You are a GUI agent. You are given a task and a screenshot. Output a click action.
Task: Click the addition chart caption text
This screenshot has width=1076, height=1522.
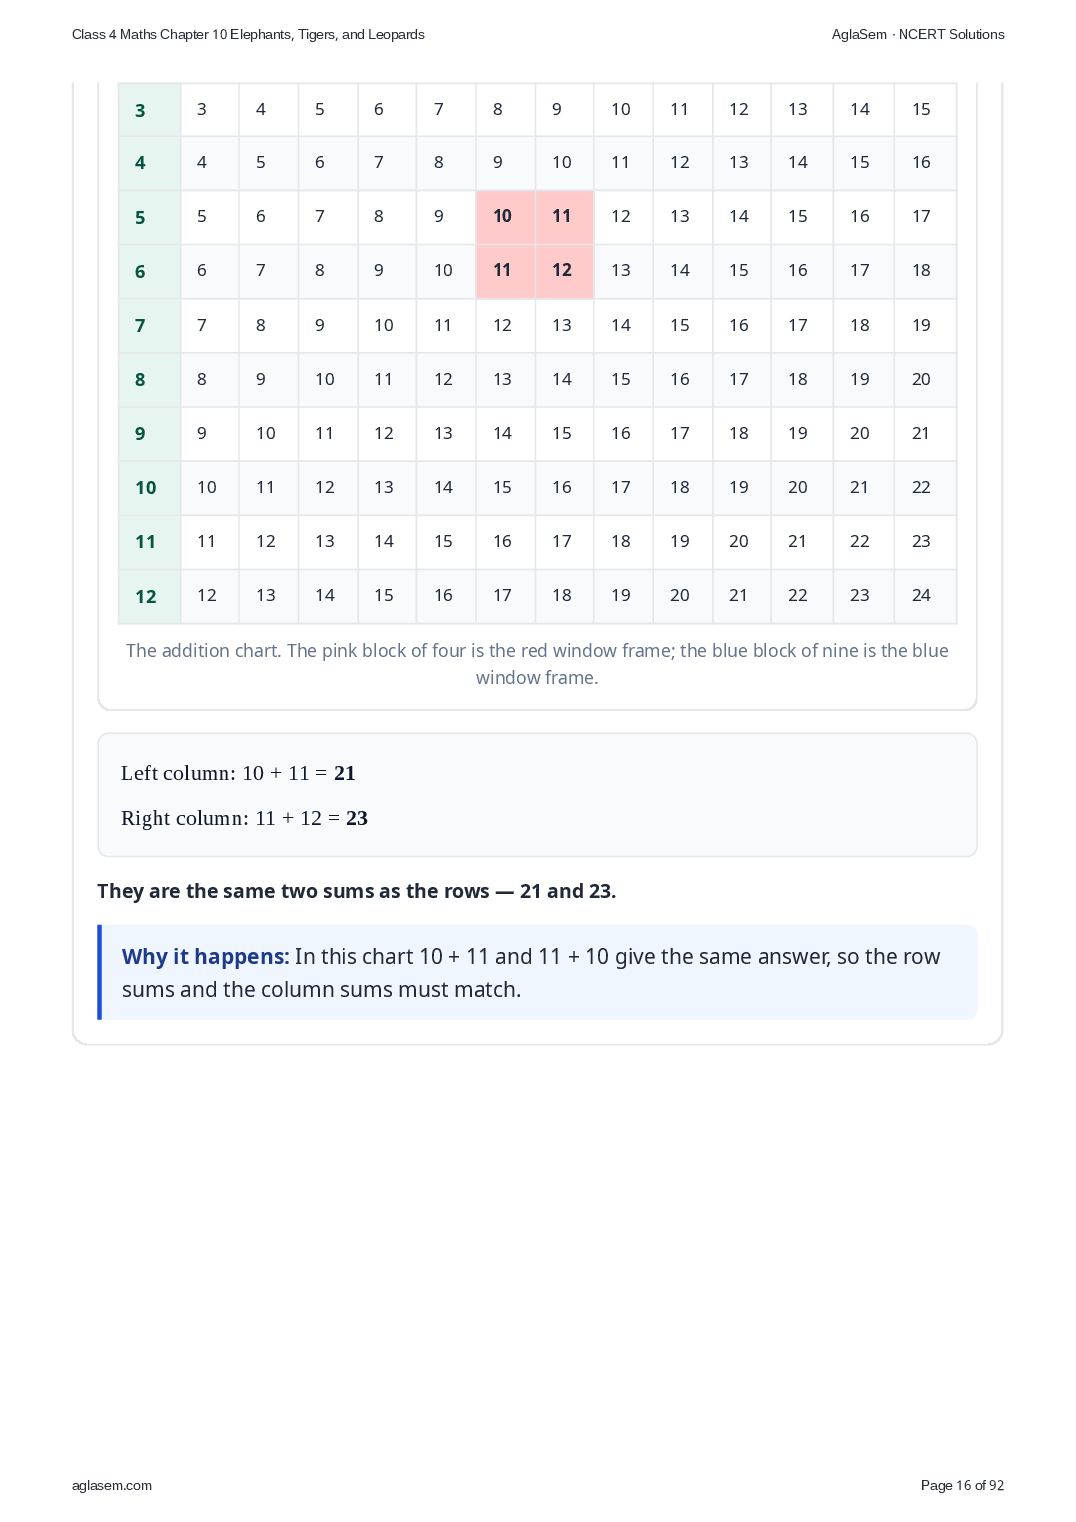coord(537,664)
